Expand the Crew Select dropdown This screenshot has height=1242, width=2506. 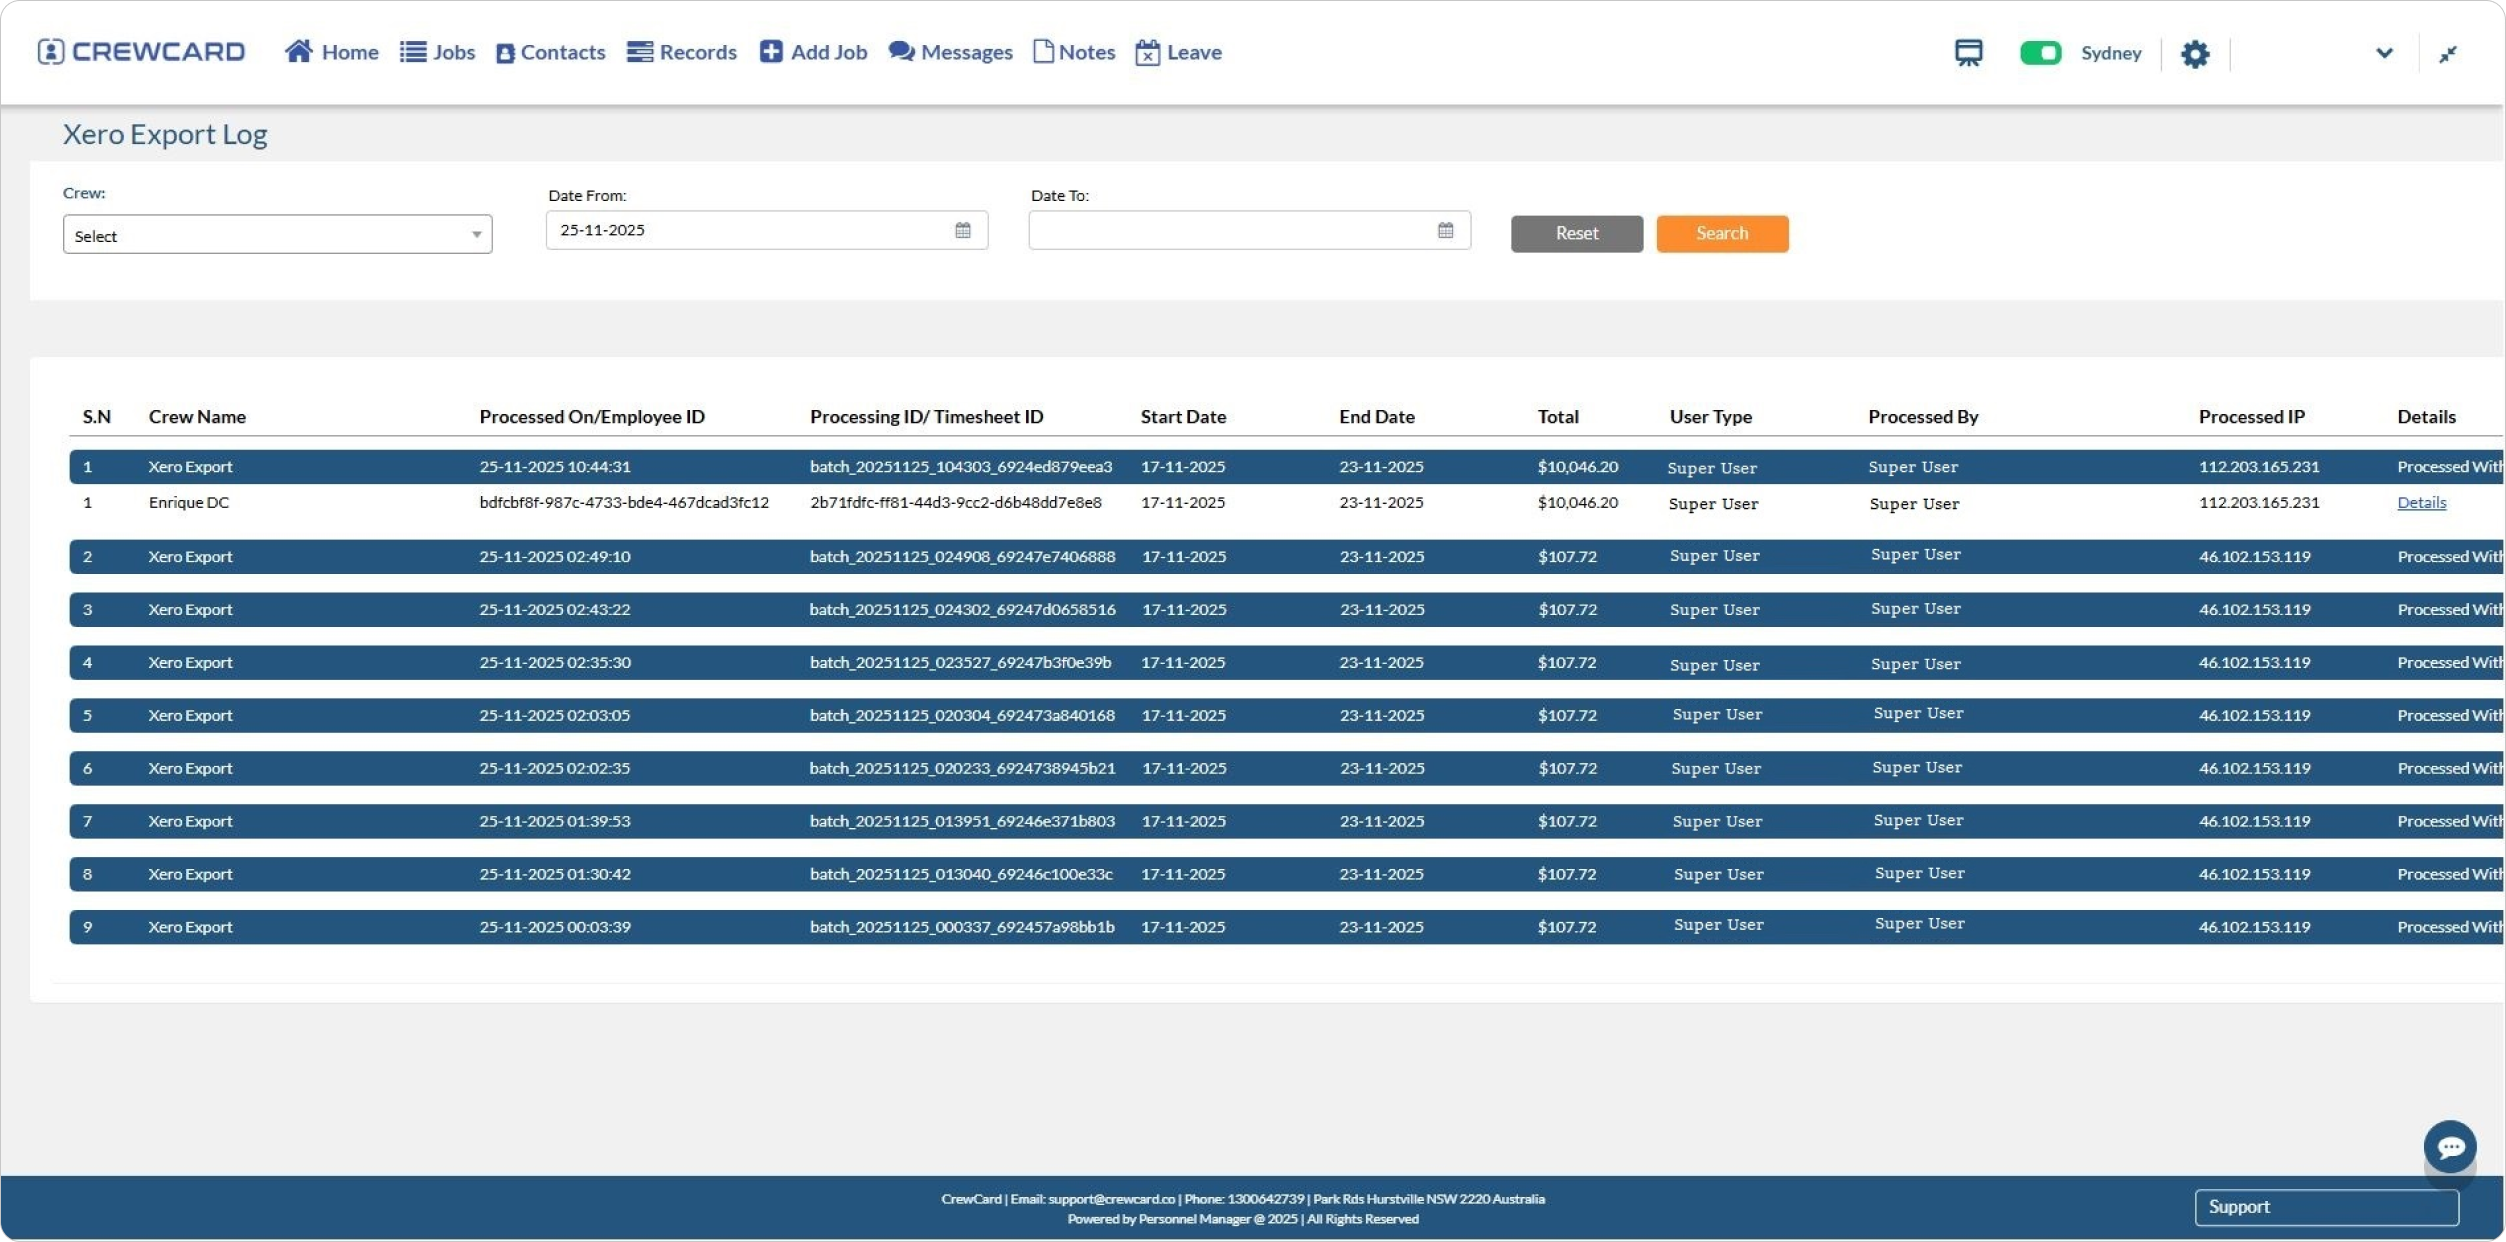coord(277,235)
